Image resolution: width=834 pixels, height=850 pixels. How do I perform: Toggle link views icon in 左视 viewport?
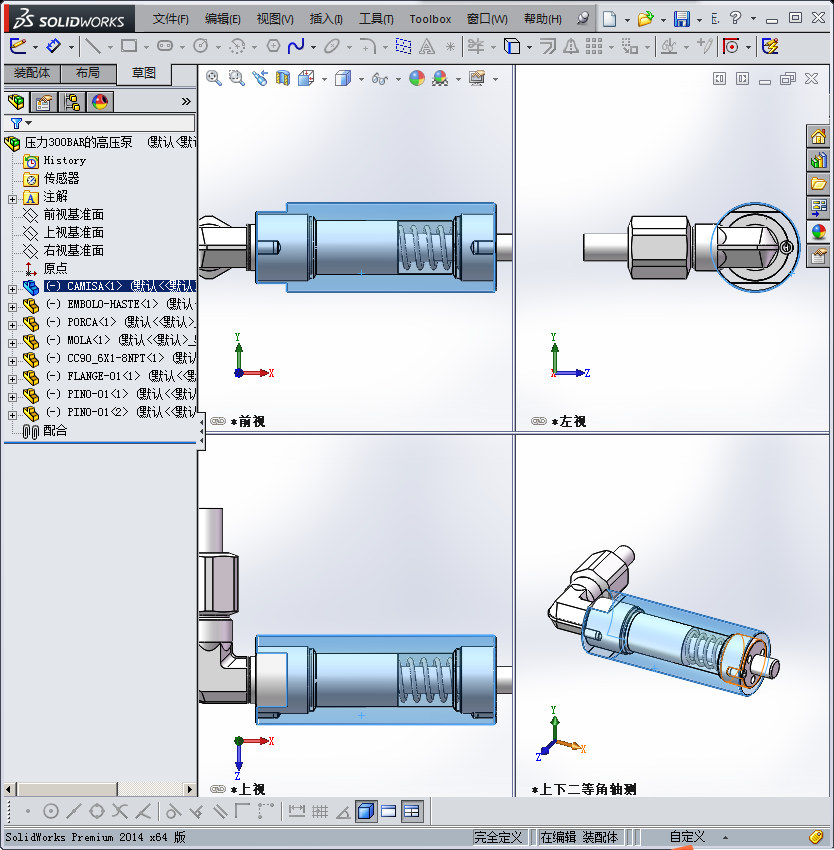pos(539,421)
